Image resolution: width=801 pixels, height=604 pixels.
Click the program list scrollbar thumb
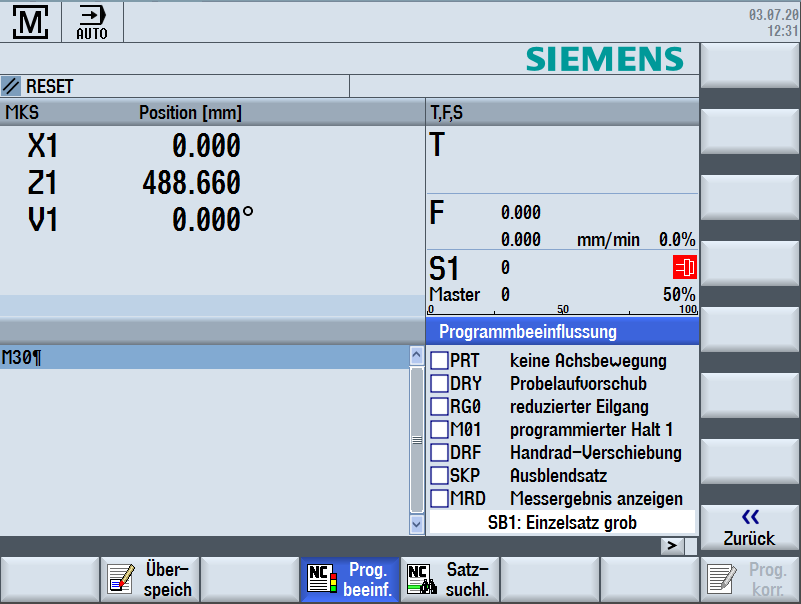pos(417,439)
